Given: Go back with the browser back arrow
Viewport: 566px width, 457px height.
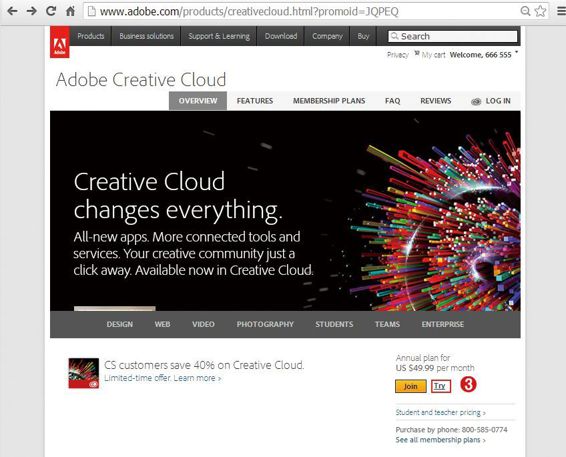Looking at the screenshot, I should [12, 11].
